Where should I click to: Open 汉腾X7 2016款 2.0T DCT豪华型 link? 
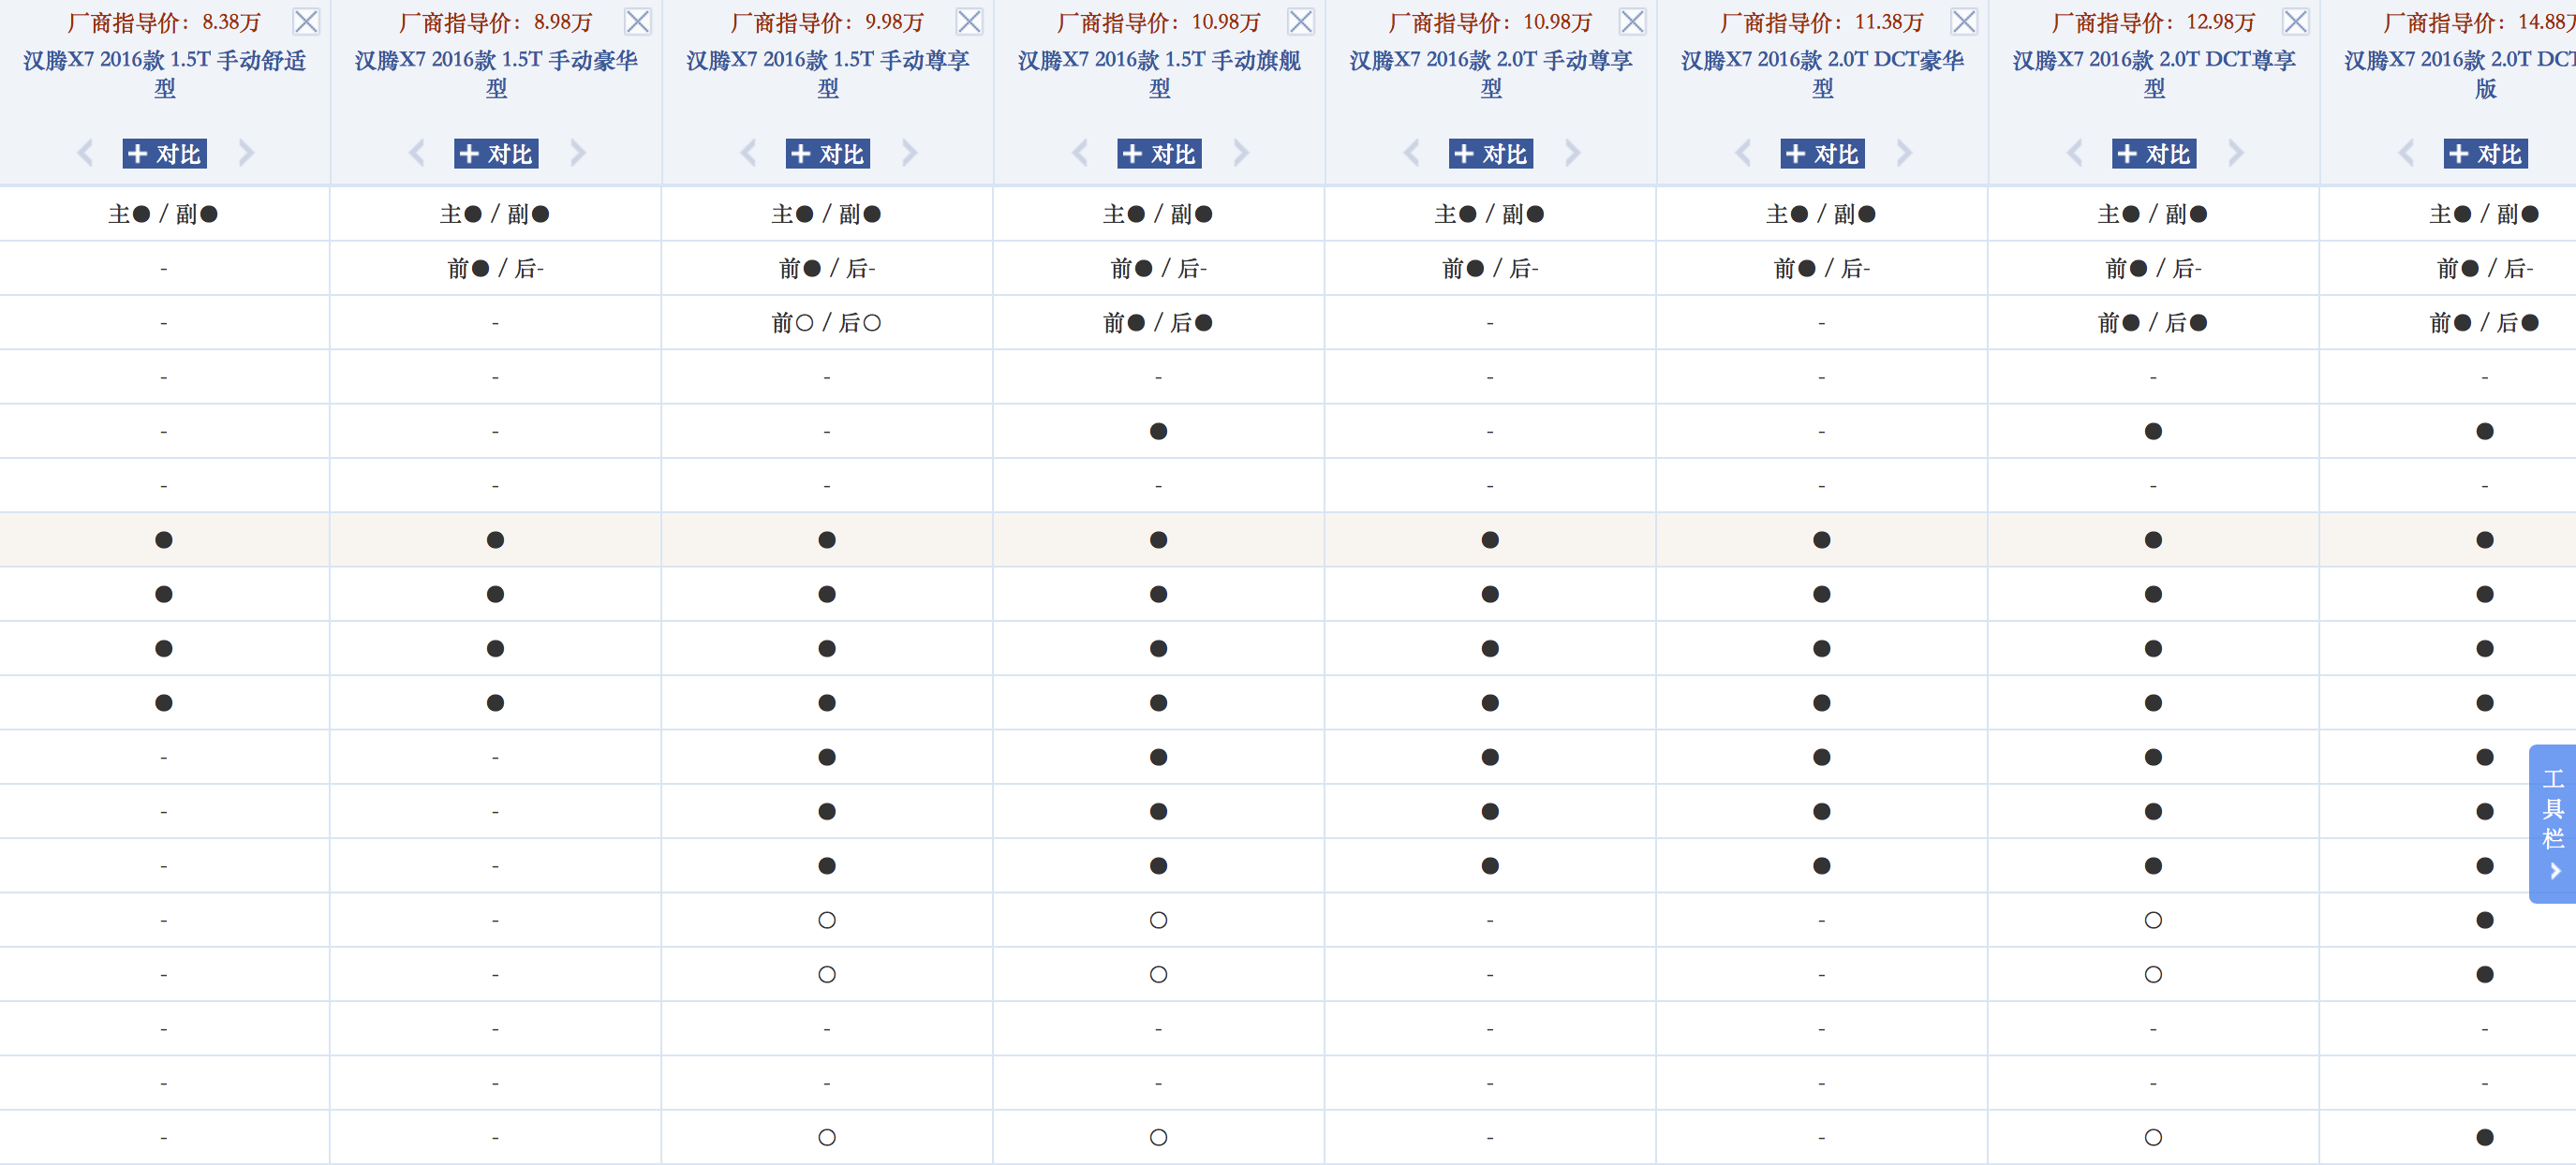point(1823,74)
